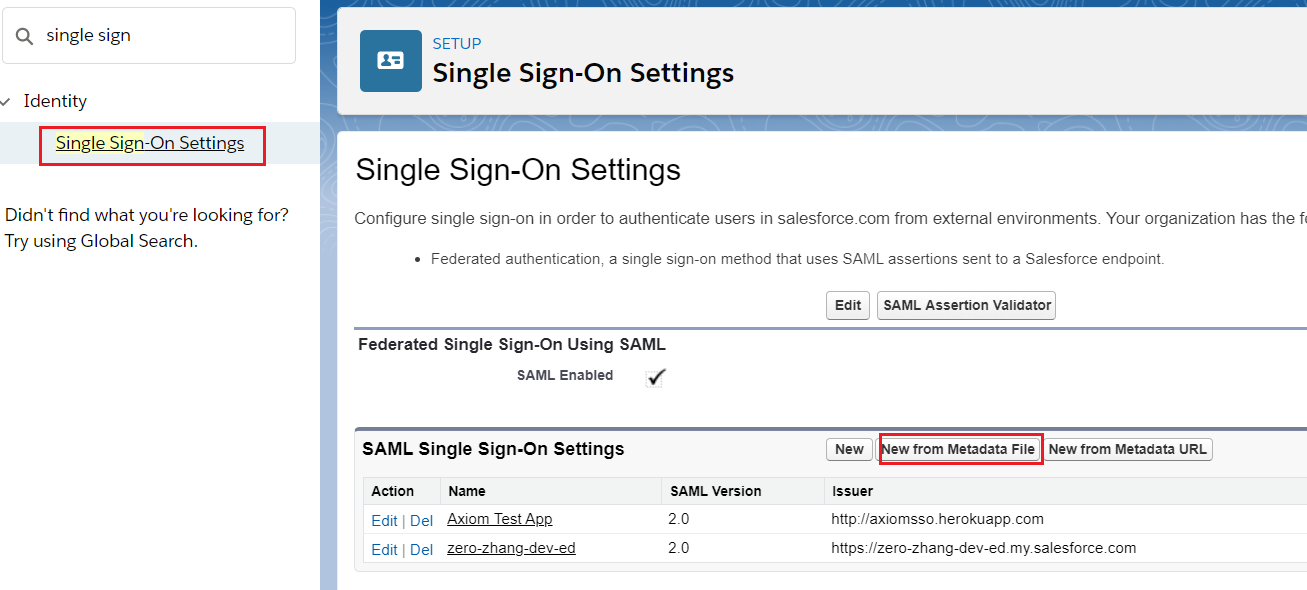Open Single Sign-On Settings in sidebar
This screenshot has height=590, width=1307.
[150, 143]
